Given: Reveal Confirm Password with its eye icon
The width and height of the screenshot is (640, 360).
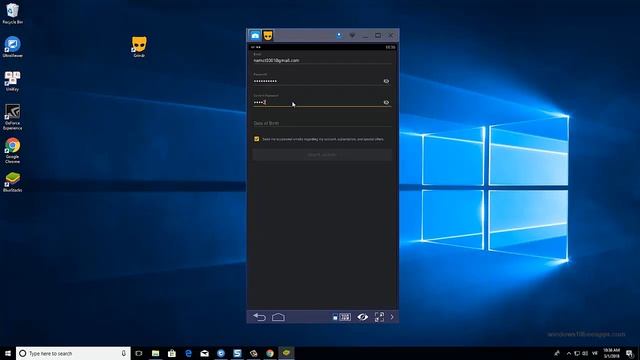Looking at the screenshot, I should click(386, 102).
